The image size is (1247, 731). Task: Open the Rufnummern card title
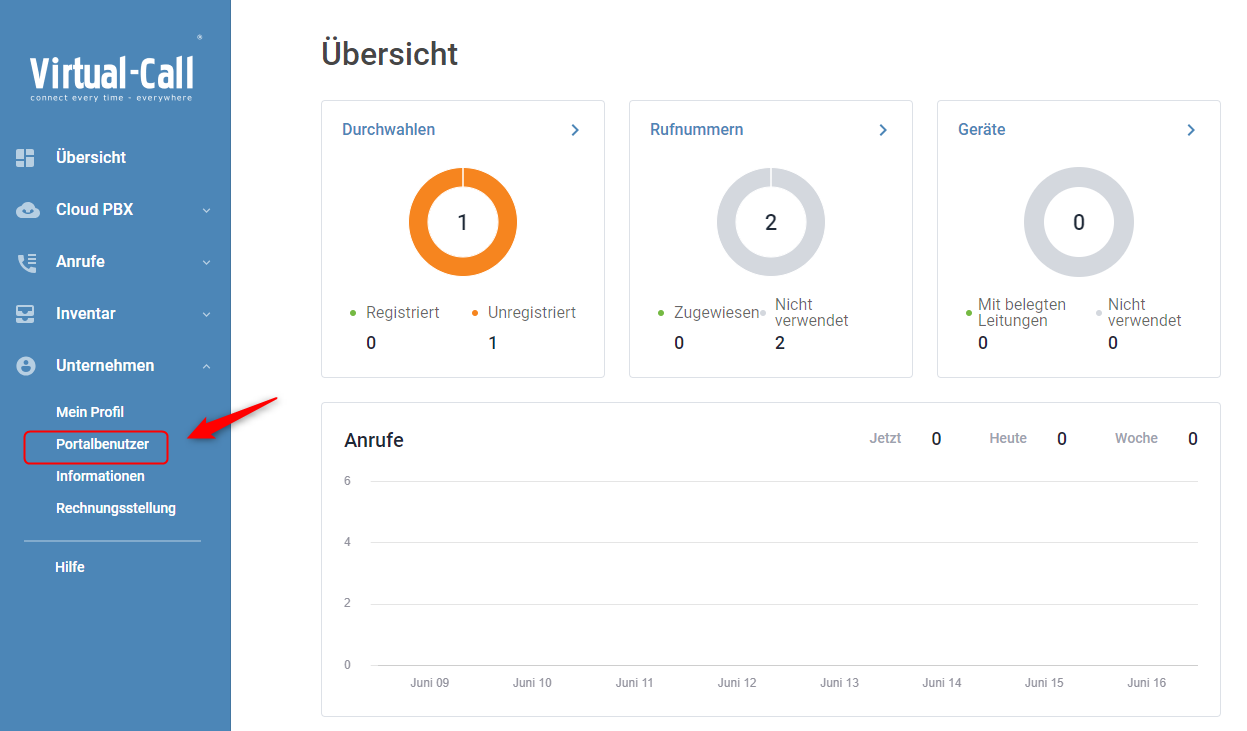[696, 130]
